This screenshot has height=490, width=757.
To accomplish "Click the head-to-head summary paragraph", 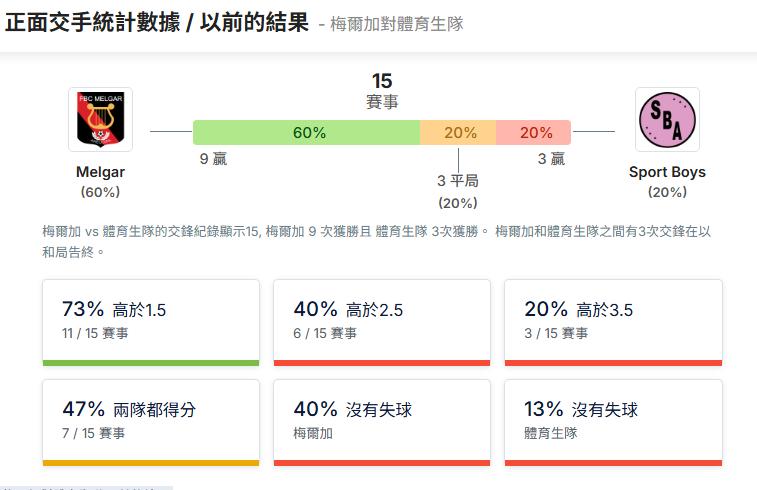I will [377, 241].
